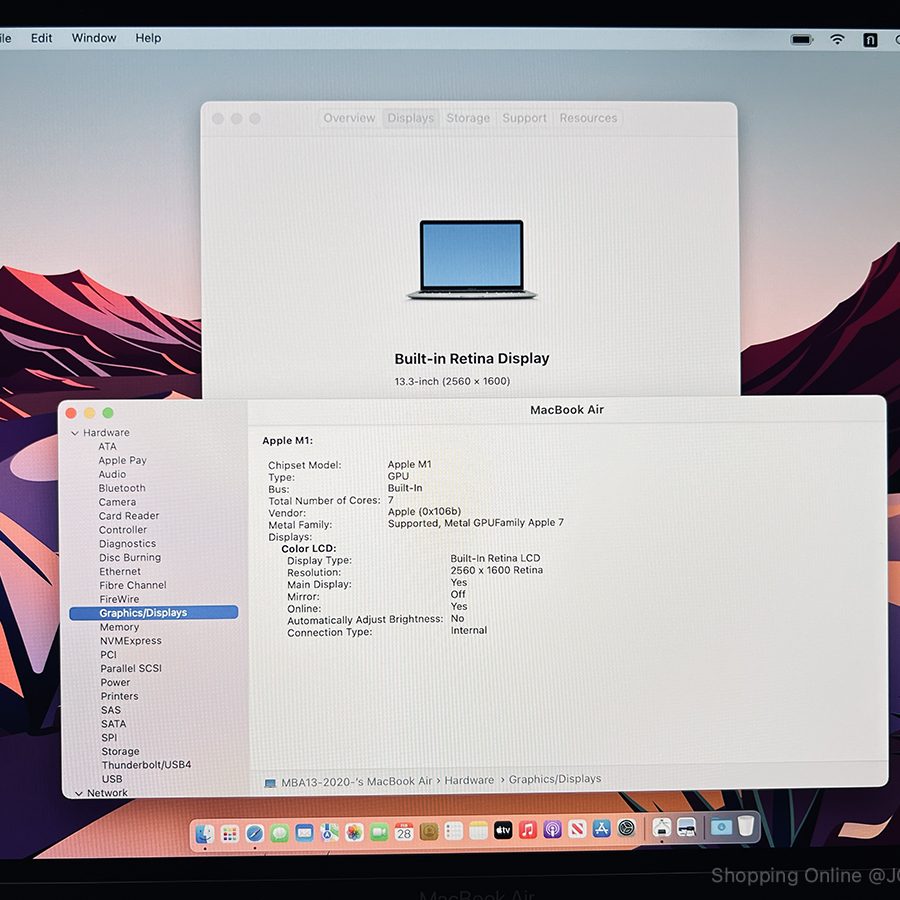
Task: Open the Wi-Fi menu bar icon
Action: click(837, 39)
